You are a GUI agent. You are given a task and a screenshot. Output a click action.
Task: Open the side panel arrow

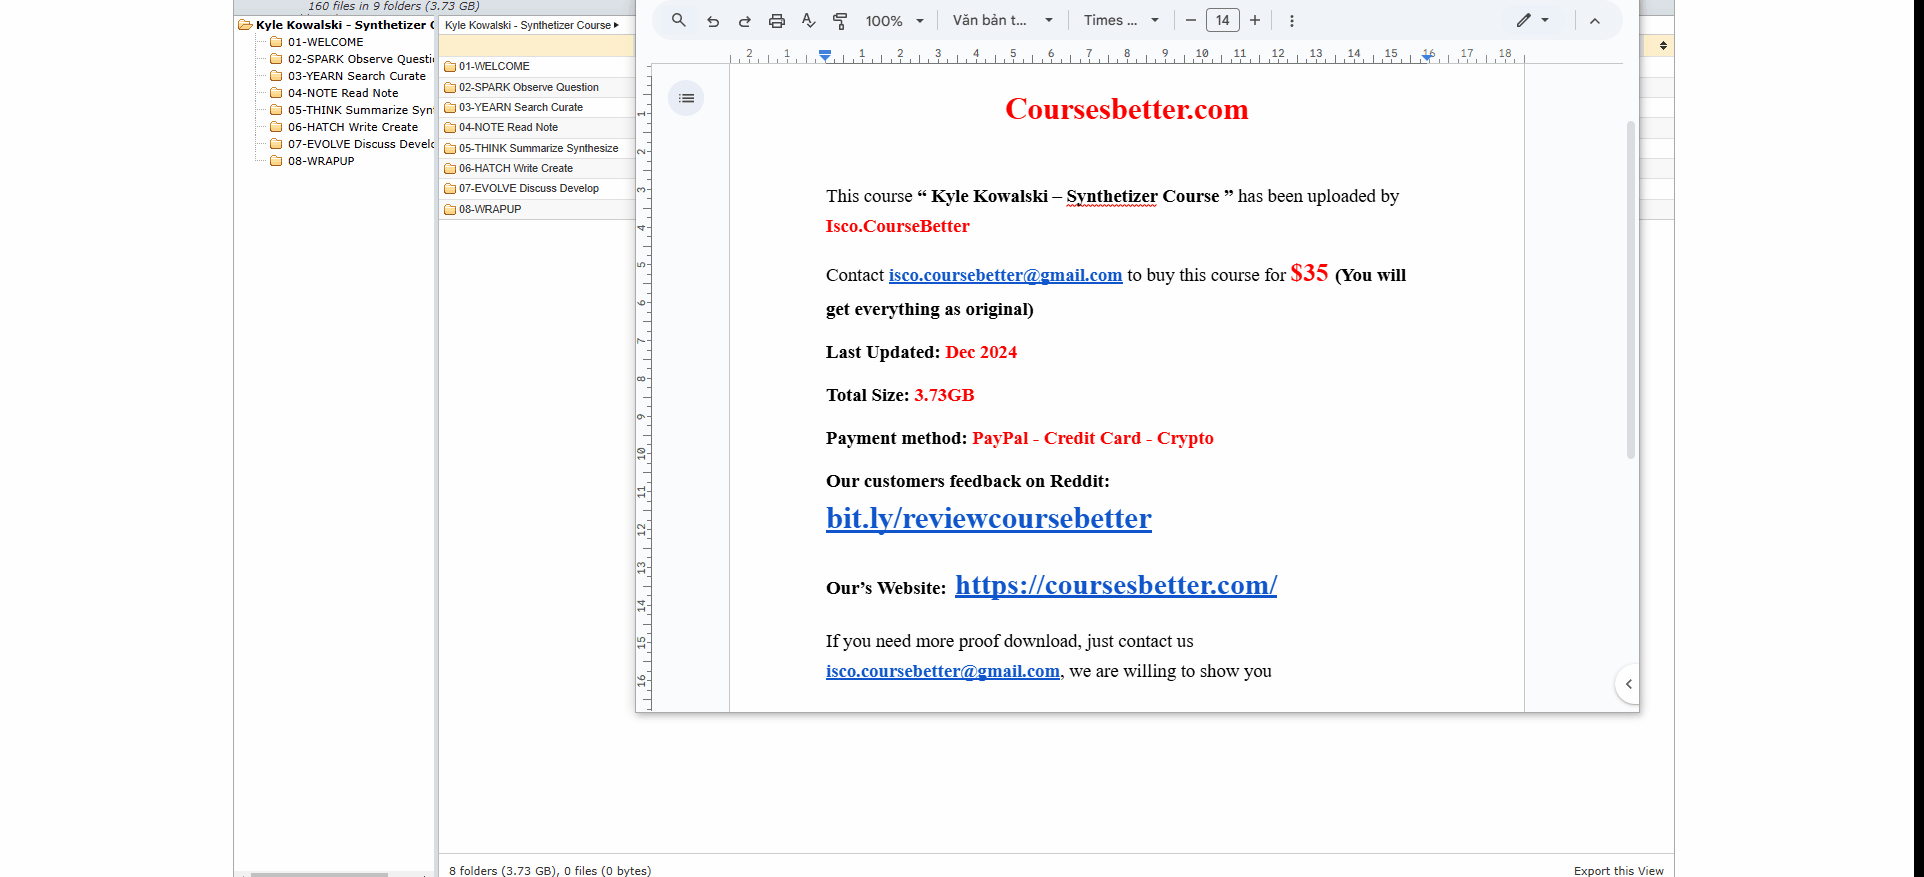(x=1628, y=684)
